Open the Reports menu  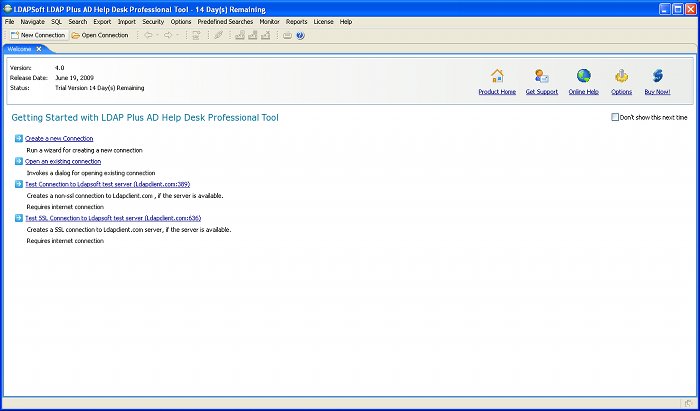click(297, 21)
